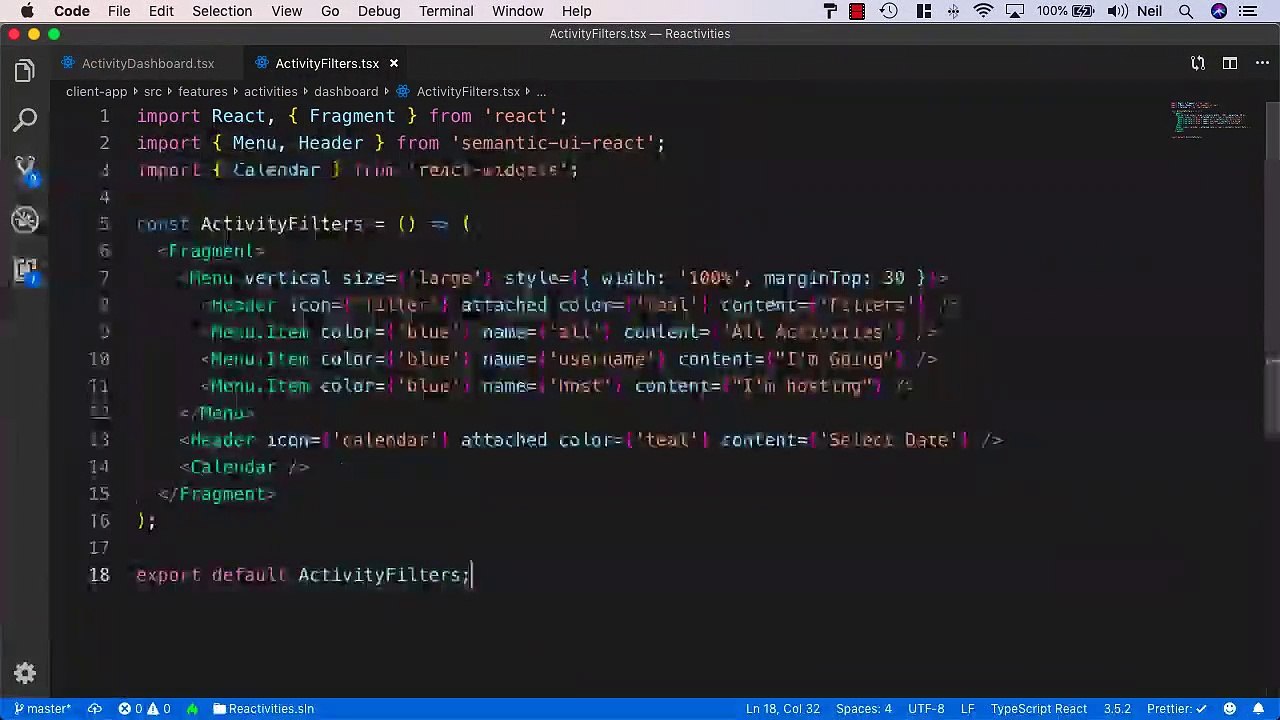Screen dimensions: 1280x720
Task: Select the features breadcrumb segment
Action: [x=202, y=91]
